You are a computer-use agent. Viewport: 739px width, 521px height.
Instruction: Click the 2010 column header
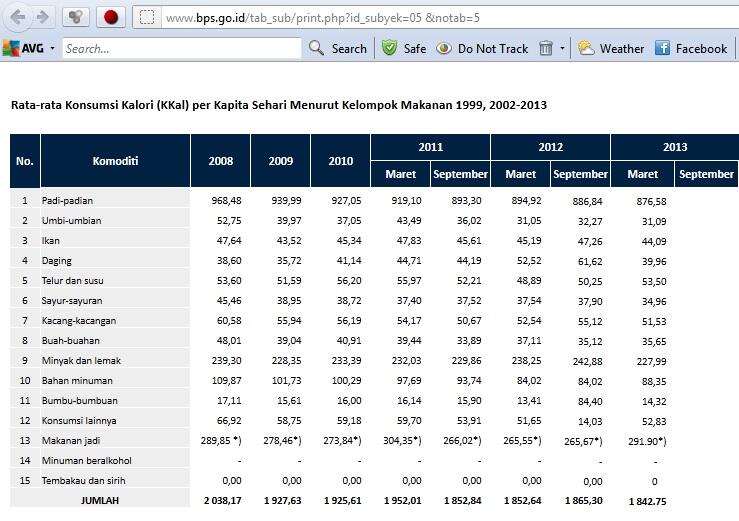(x=340, y=161)
